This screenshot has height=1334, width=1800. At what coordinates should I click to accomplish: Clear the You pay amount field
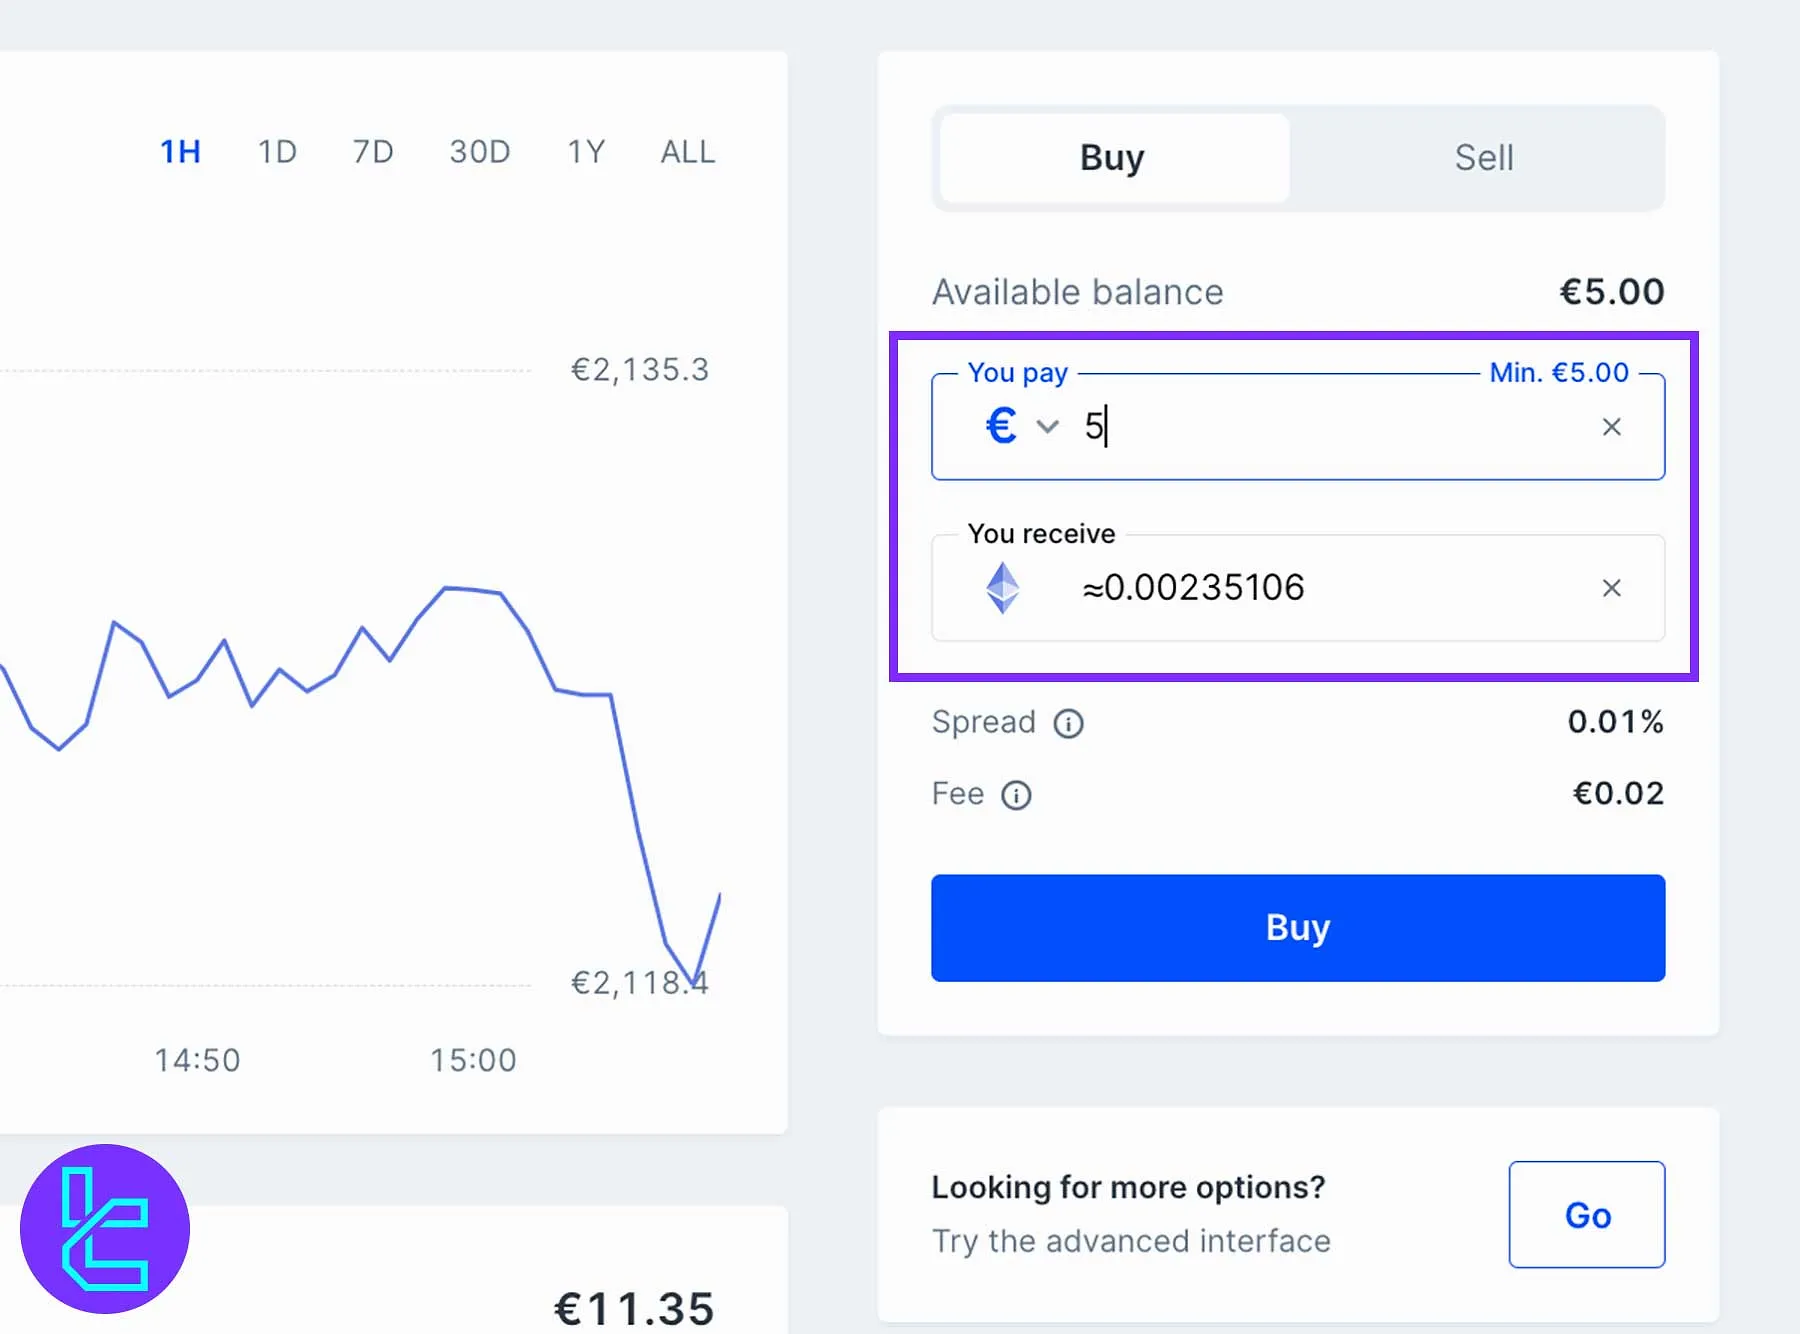click(1611, 427)
